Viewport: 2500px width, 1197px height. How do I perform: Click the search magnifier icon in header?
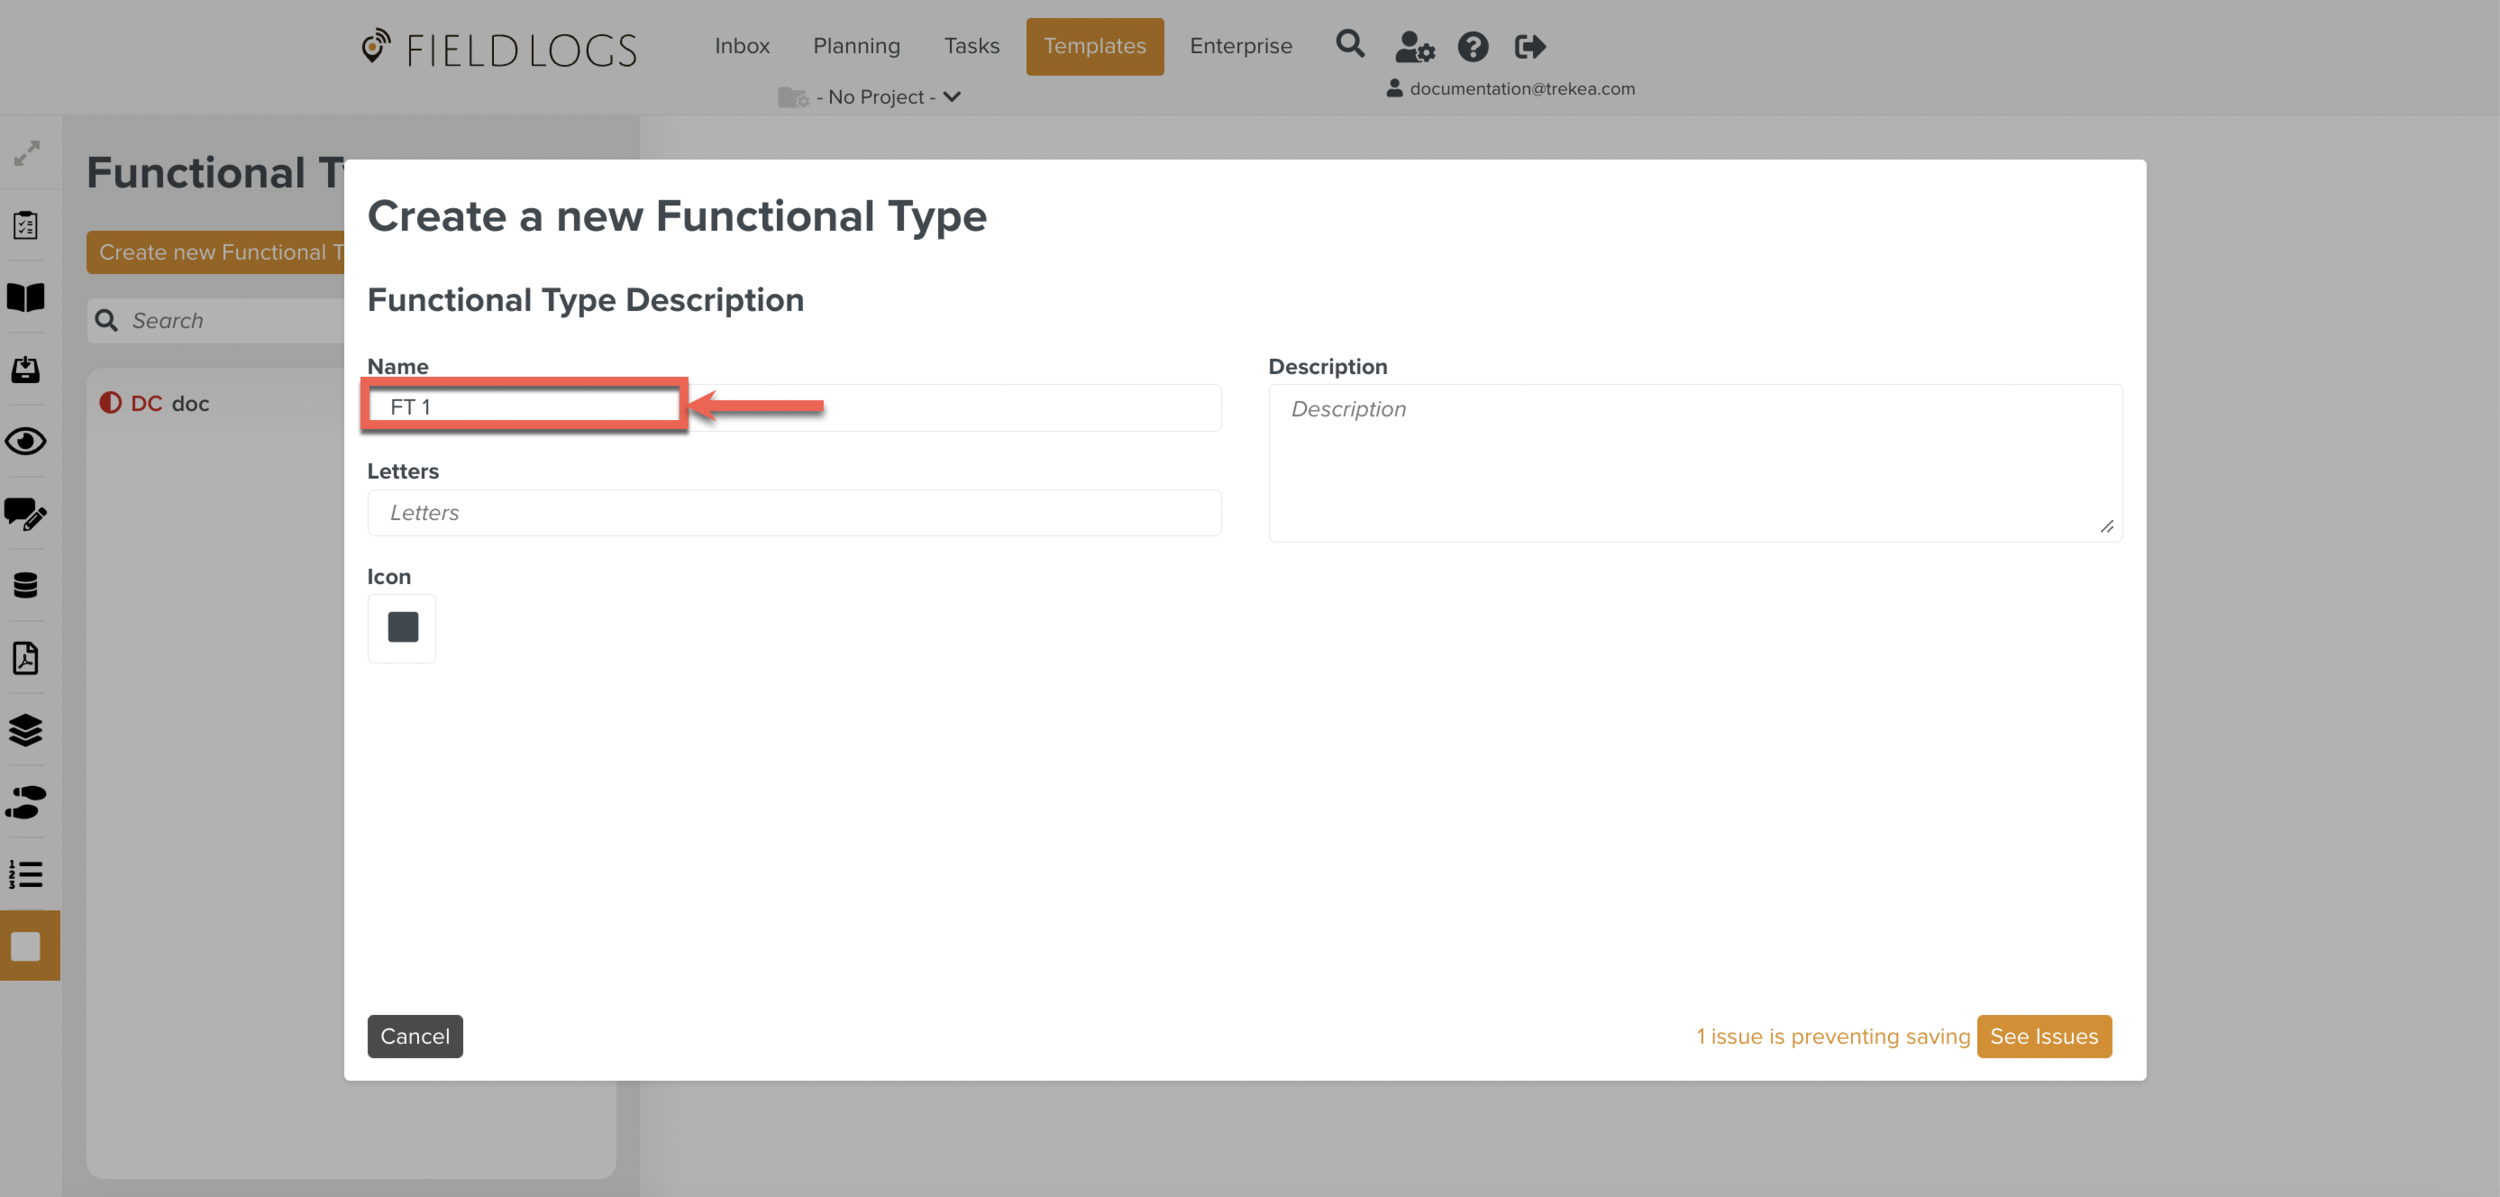1349,45
